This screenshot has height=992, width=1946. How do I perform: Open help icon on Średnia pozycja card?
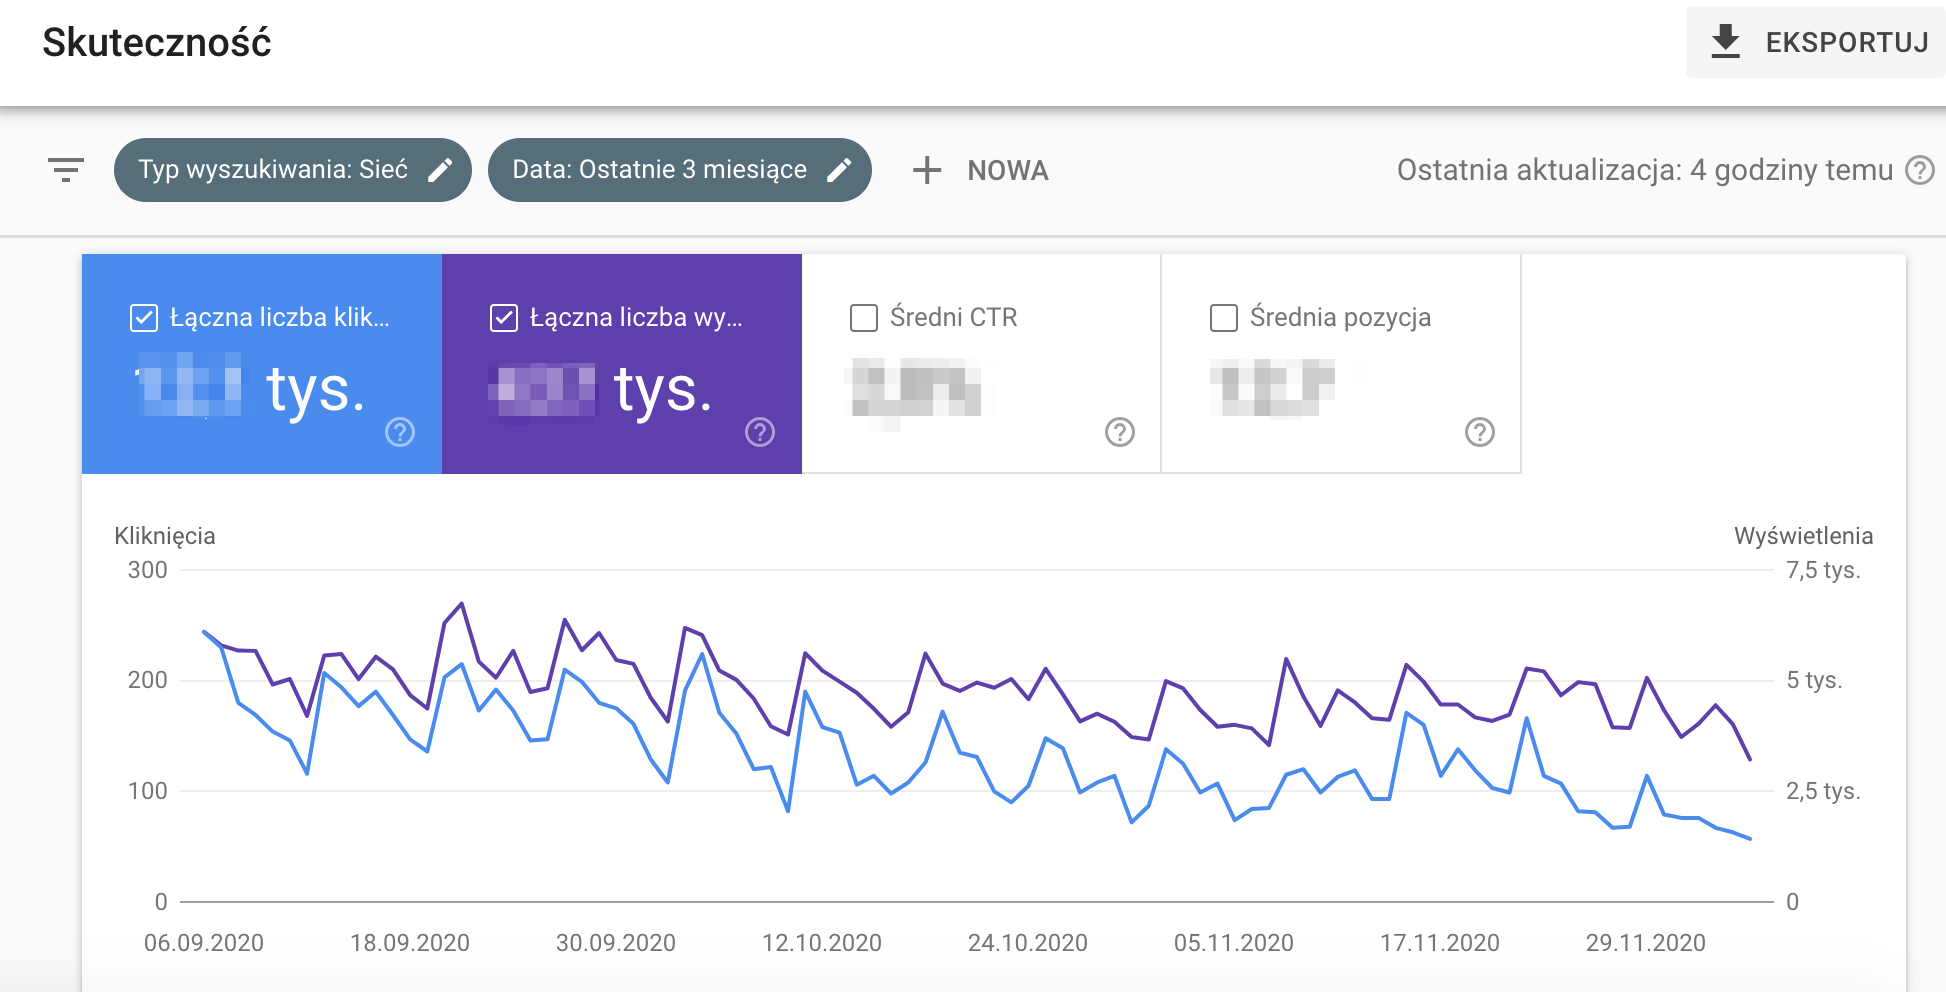[1479, 432]
